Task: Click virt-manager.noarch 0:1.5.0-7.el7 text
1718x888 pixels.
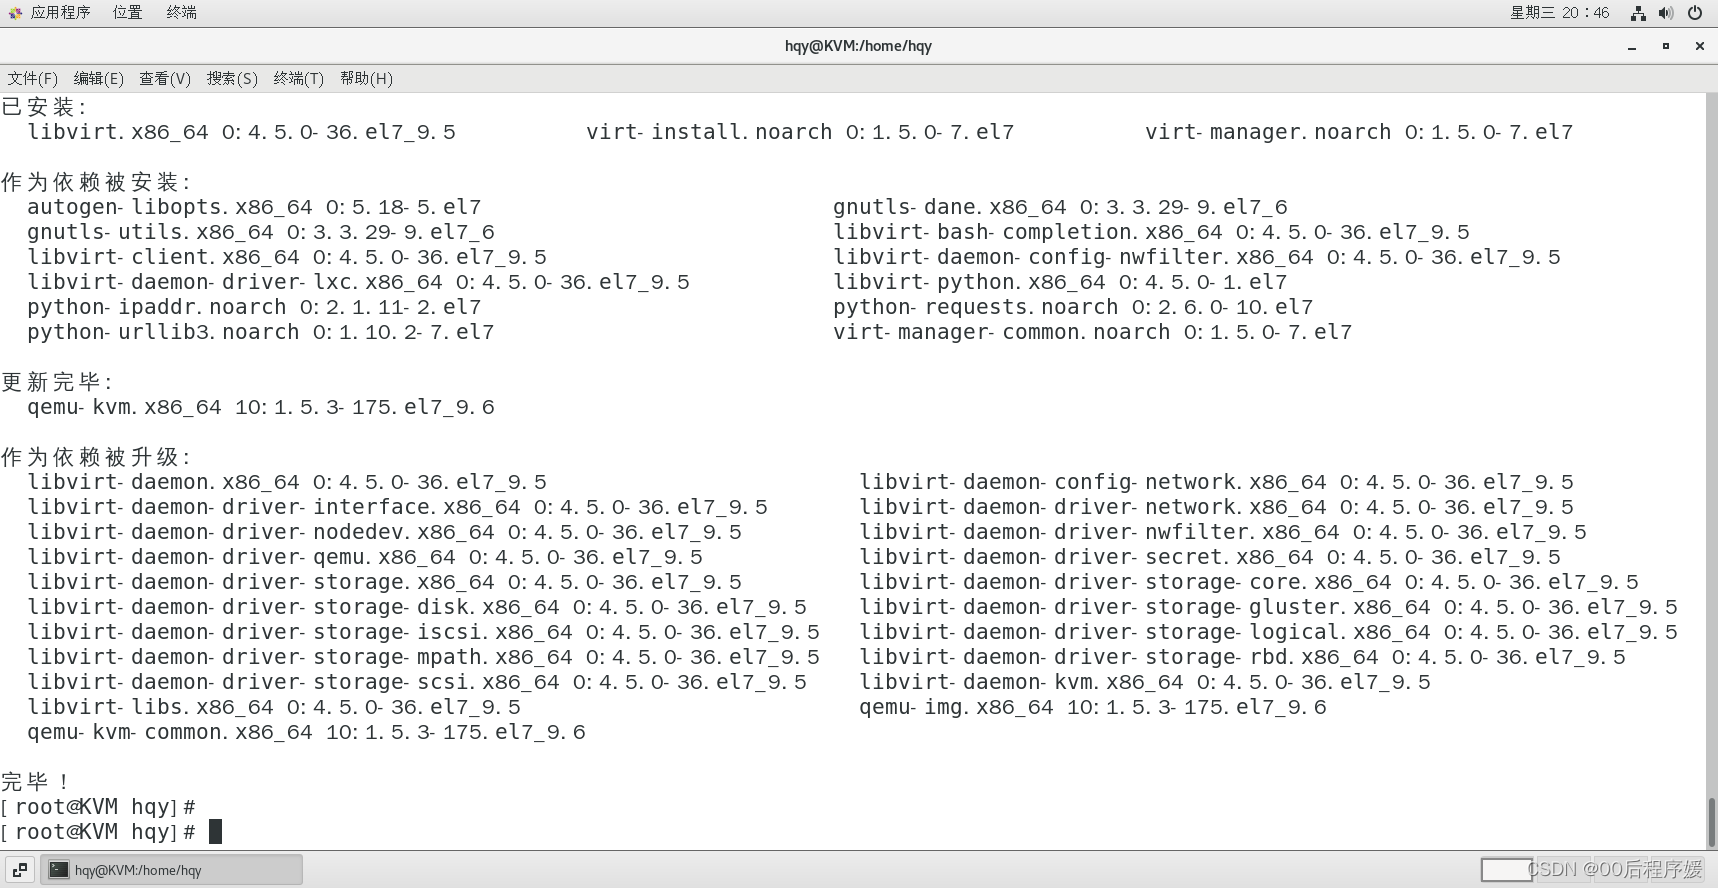Action: tap(1359, 132)
